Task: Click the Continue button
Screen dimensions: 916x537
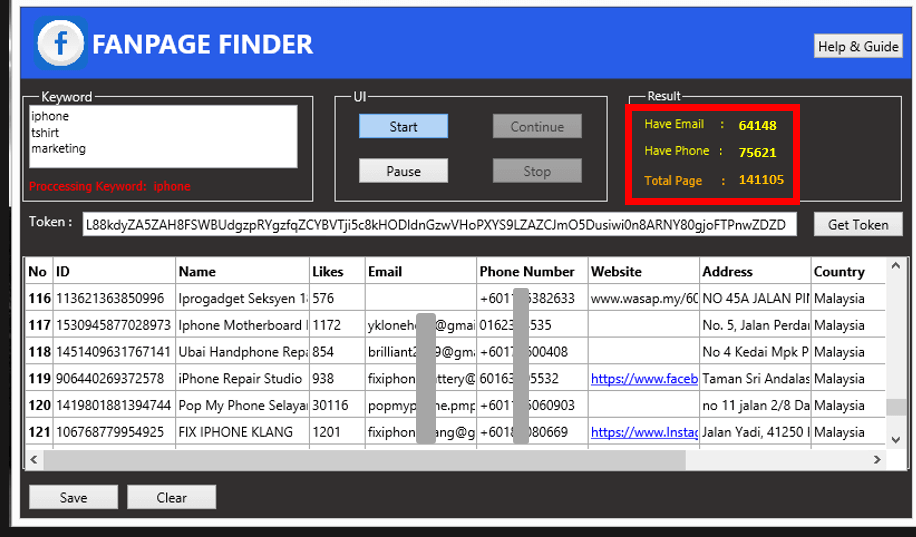Action: click(x=537, y=126)
